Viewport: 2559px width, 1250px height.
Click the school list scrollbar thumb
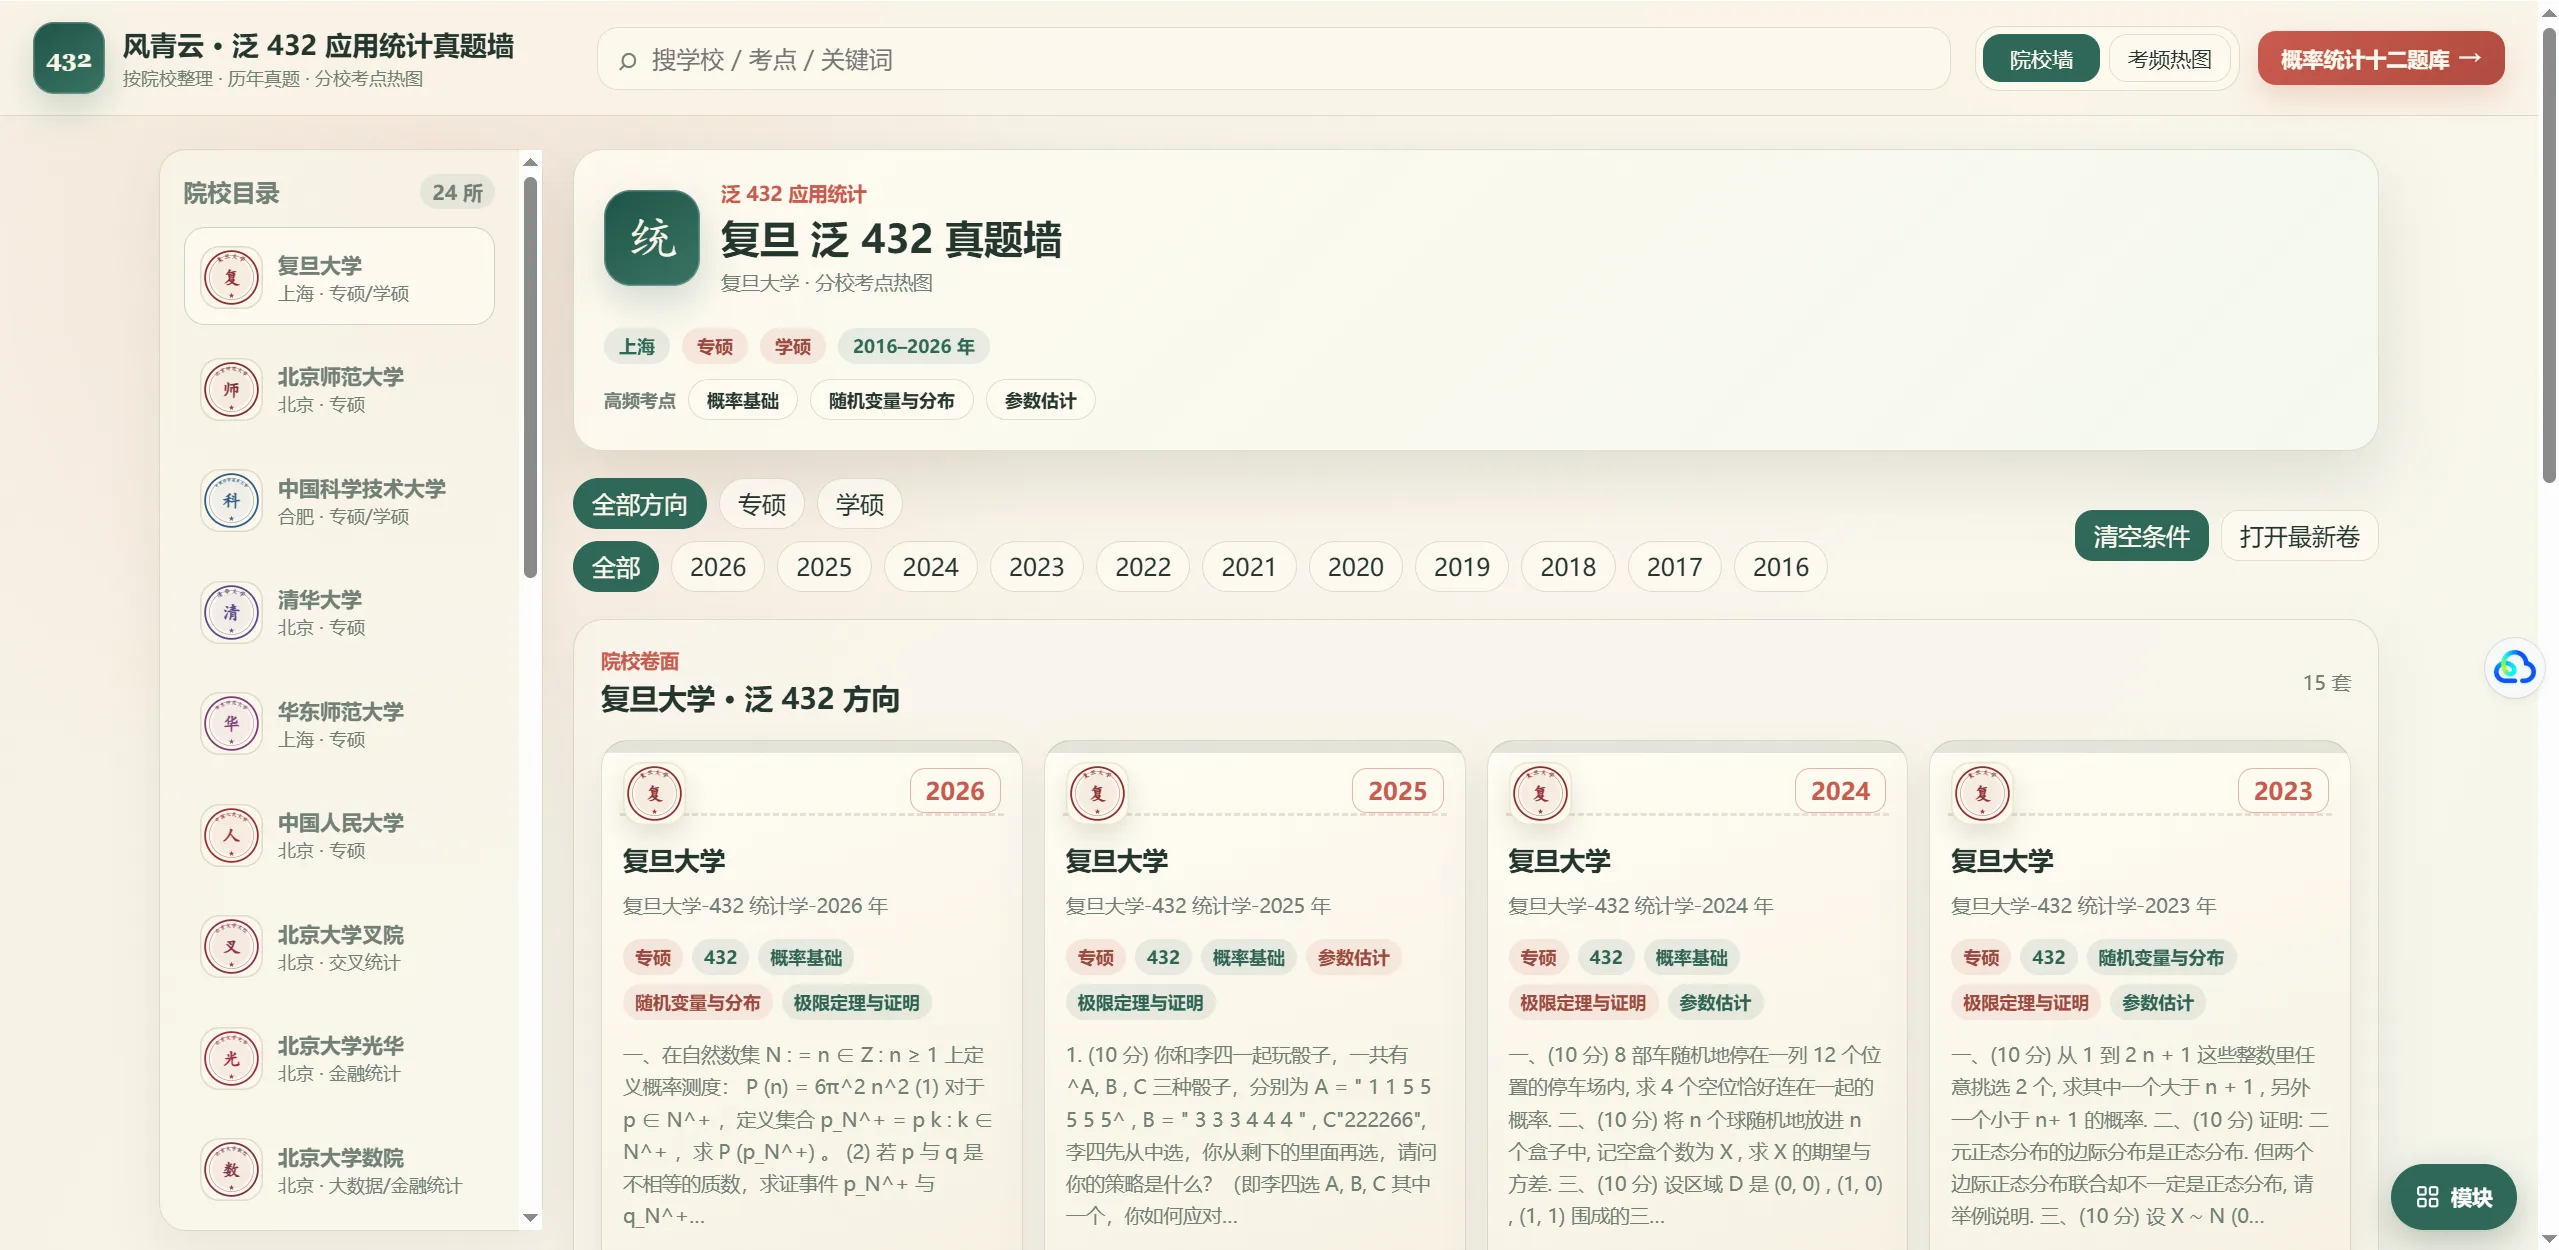point(530,377)
